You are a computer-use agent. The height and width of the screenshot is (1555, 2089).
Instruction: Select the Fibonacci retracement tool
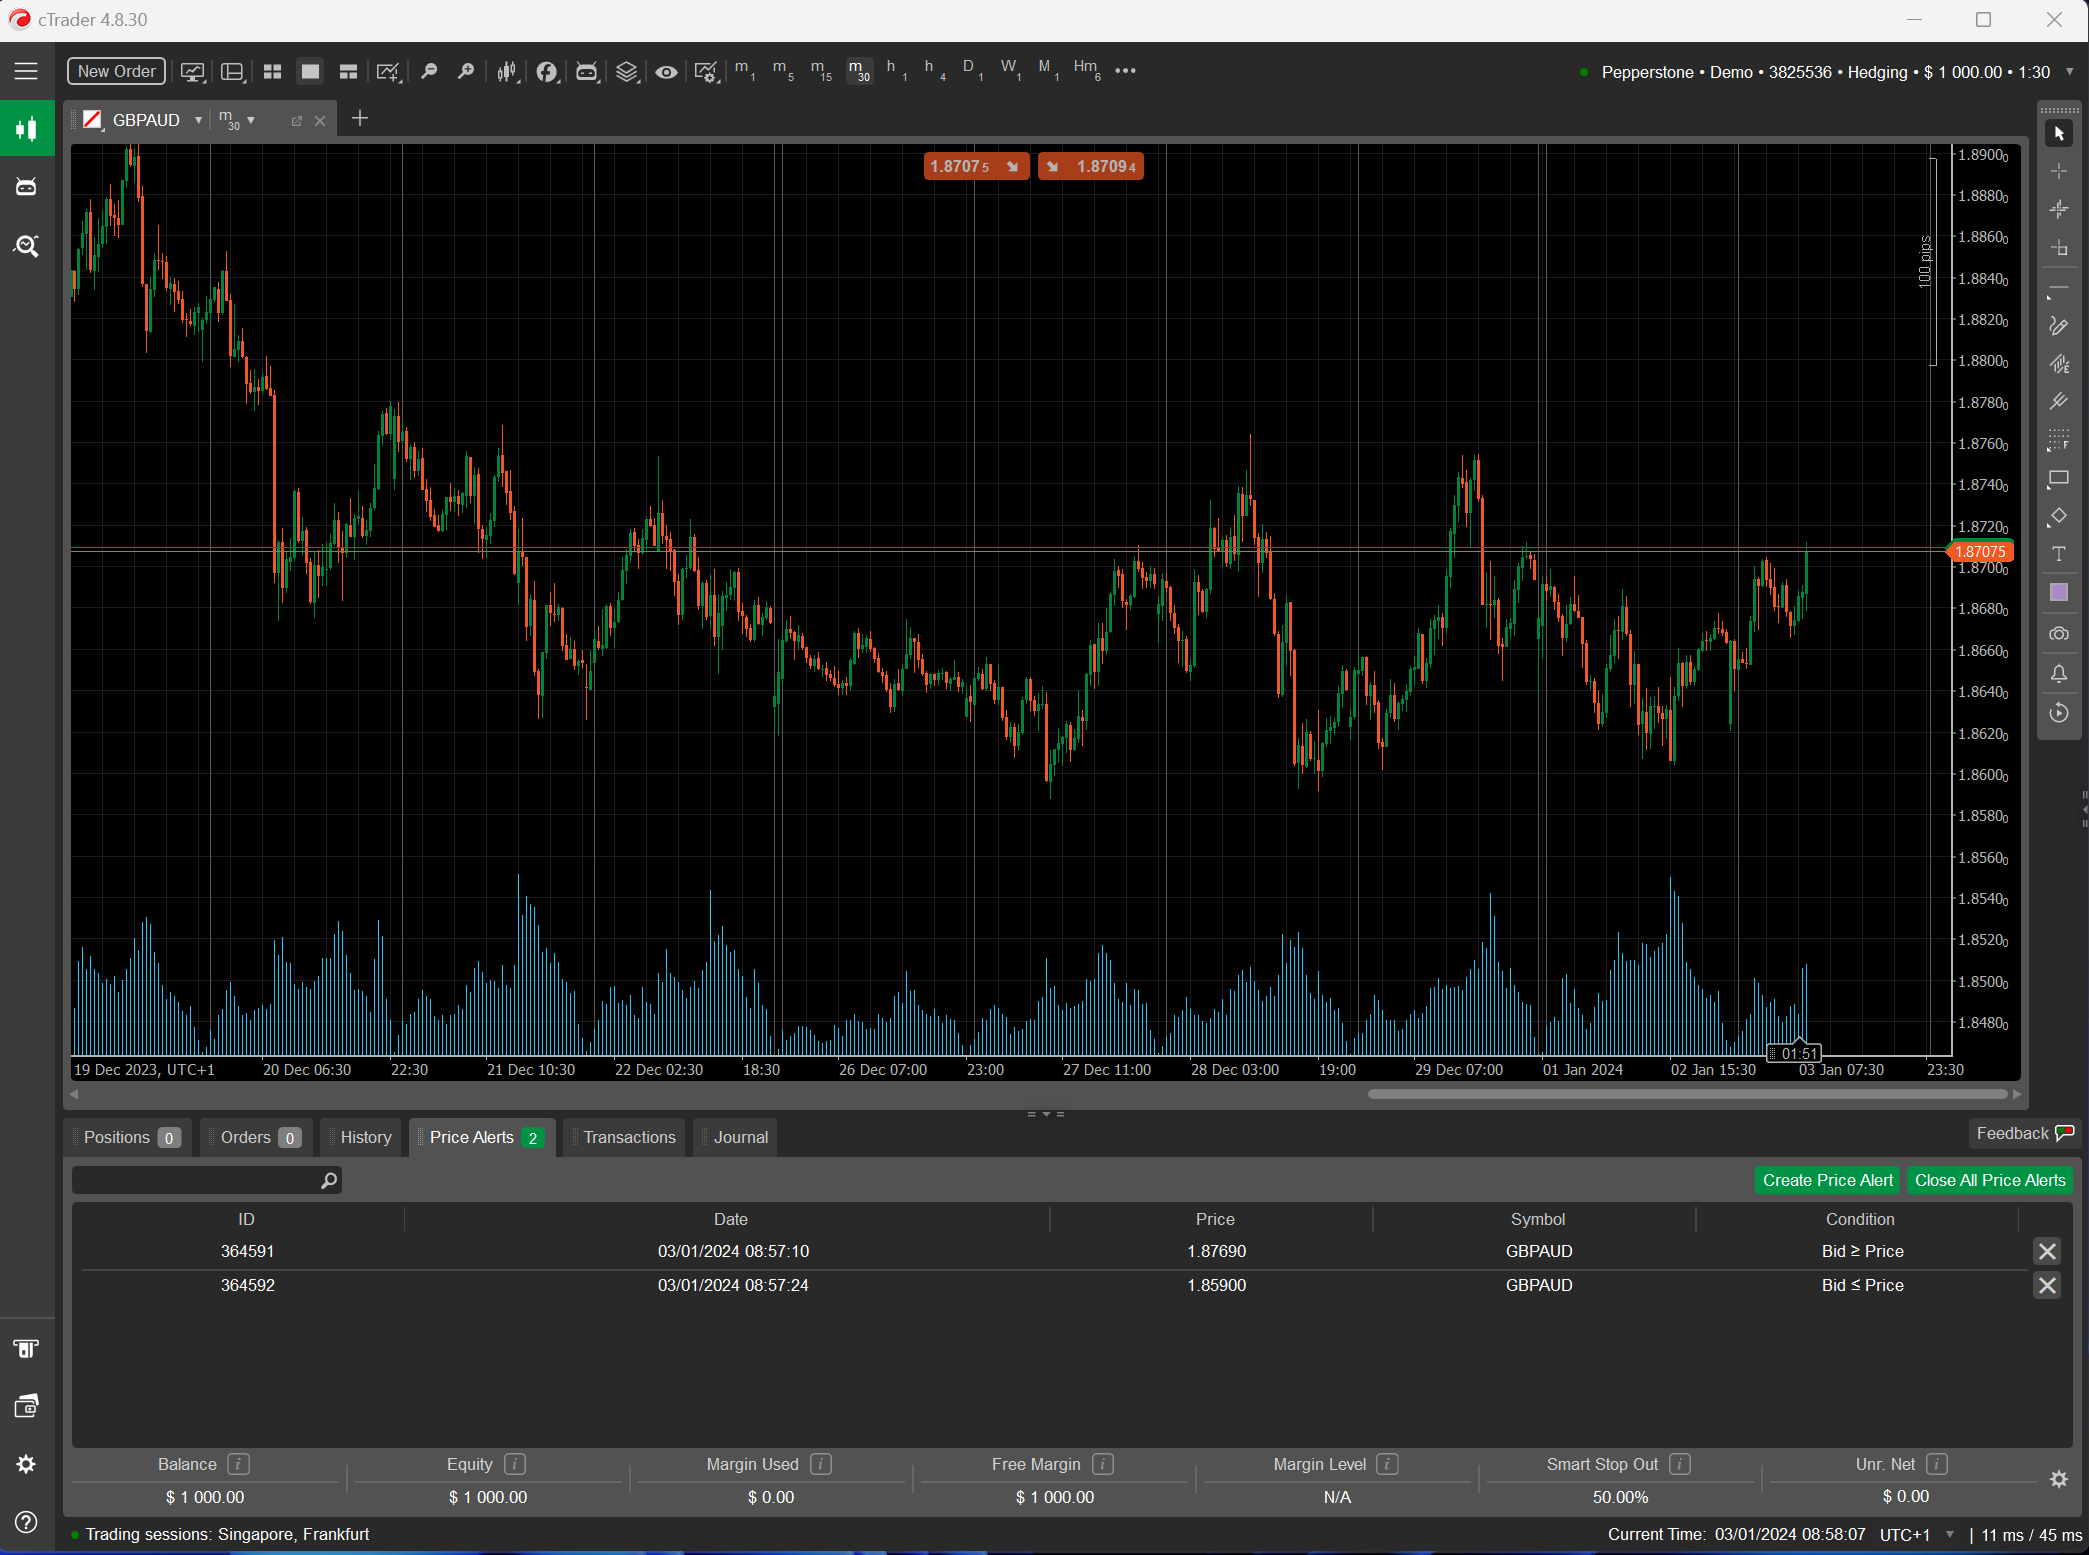[x=2059, y=440]
